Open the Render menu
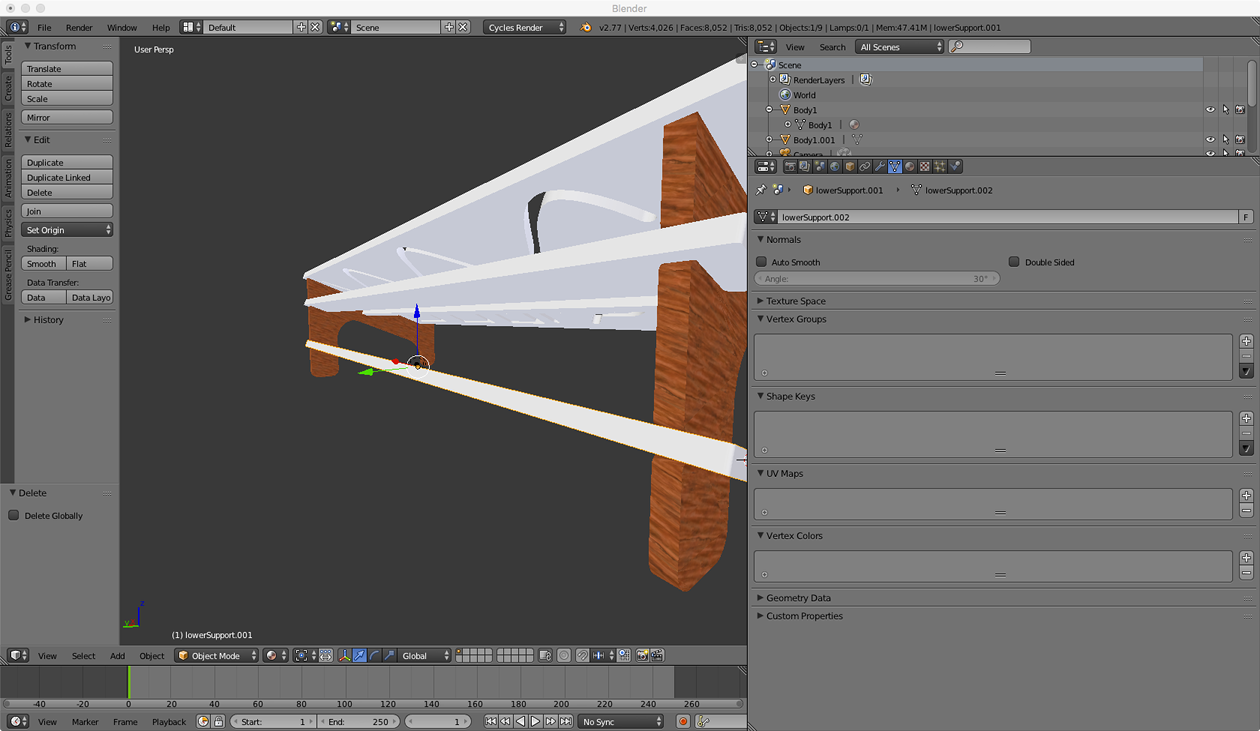This screenshot has width=1260, height=731. (x=79, y=28)
